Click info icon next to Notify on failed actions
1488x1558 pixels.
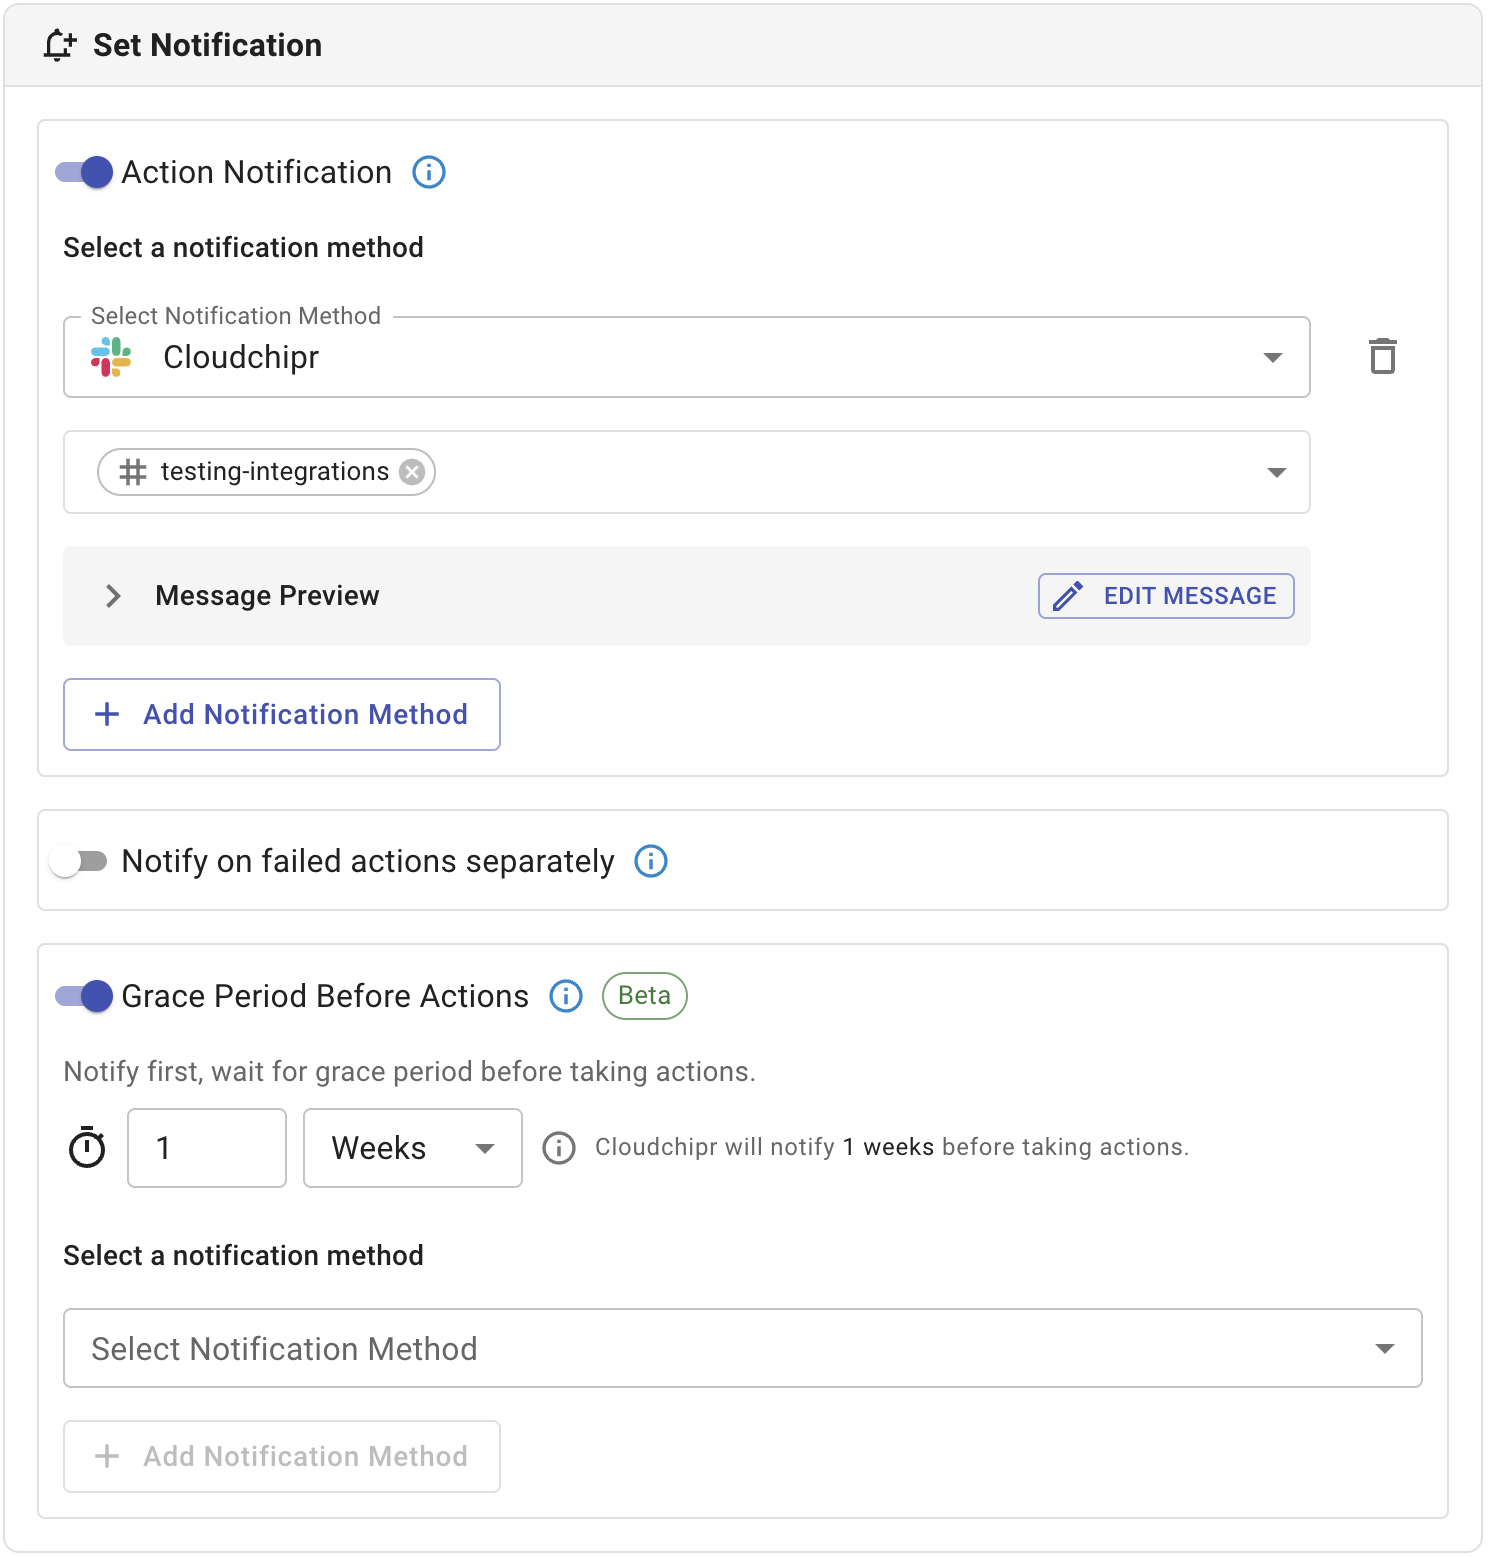pyautogui.click(x=651, y=861)
